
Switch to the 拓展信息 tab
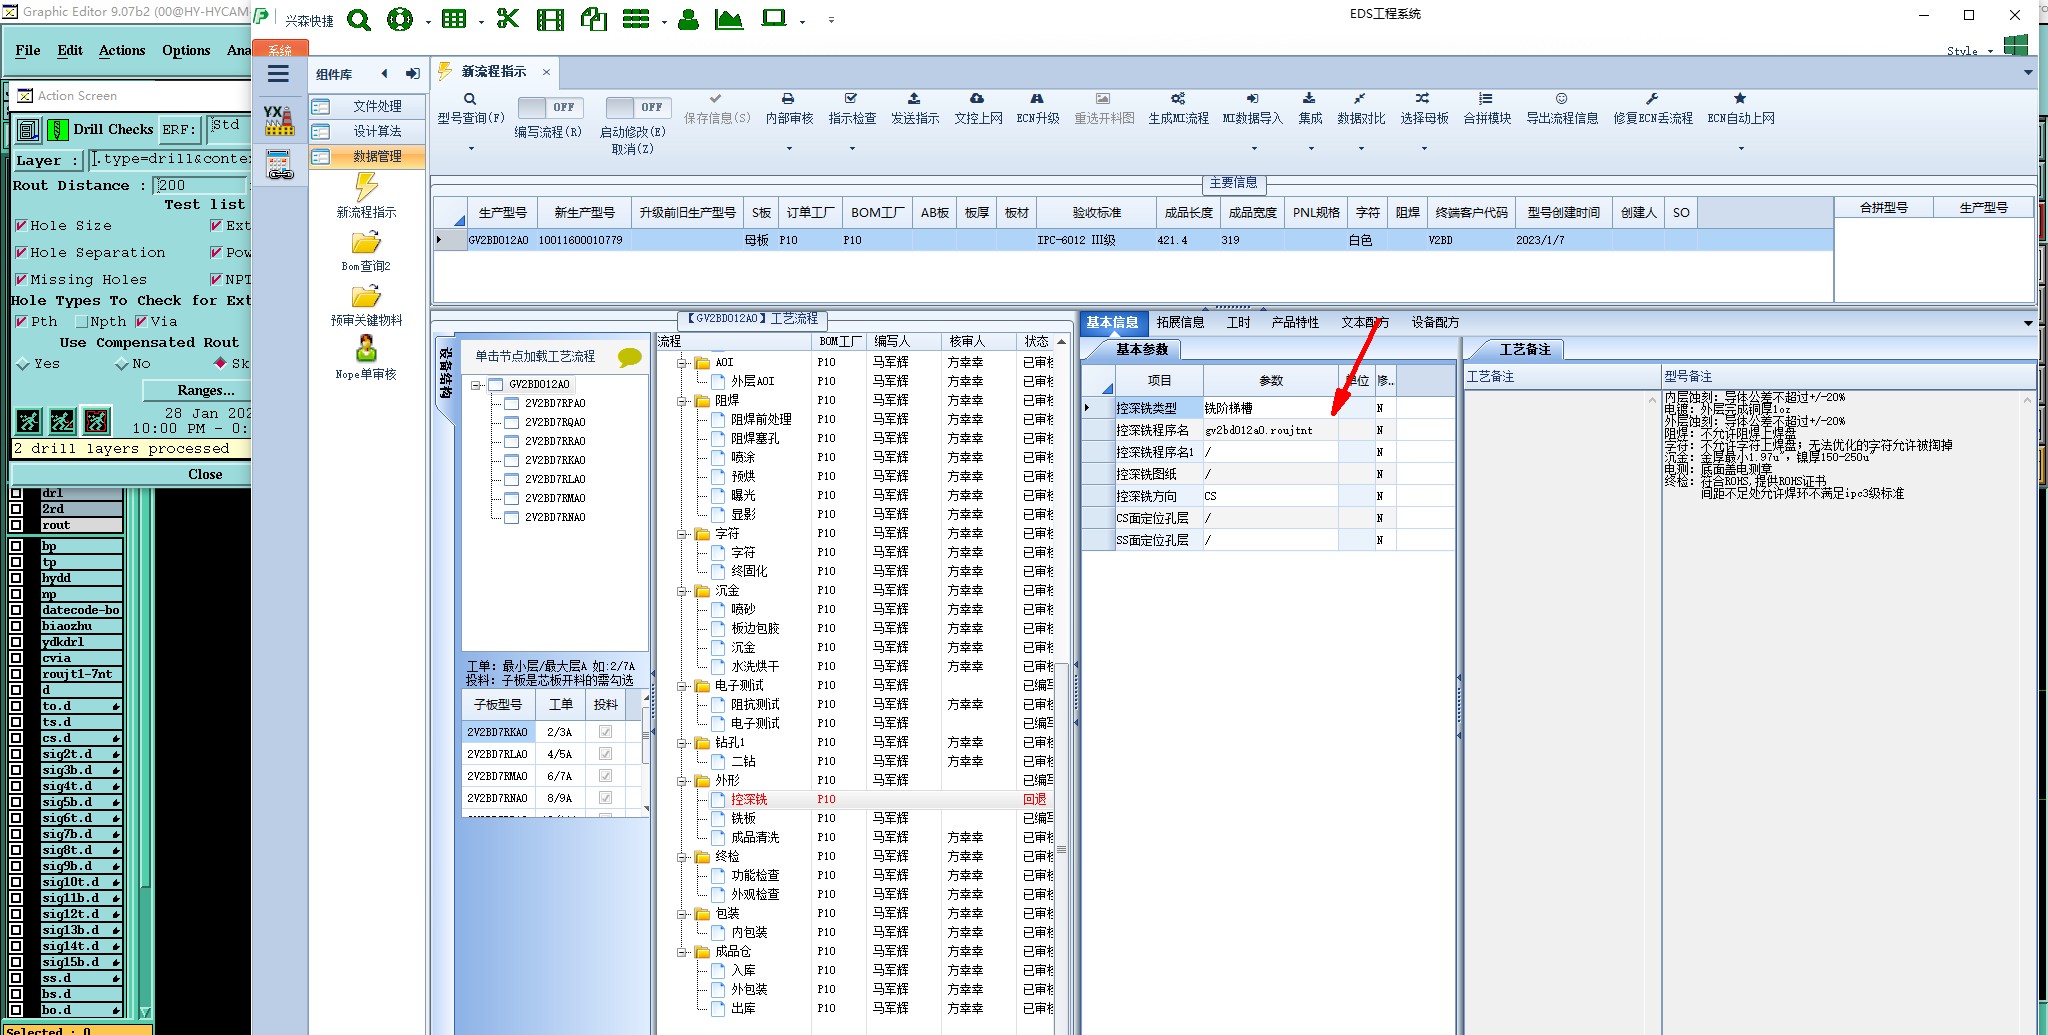pyautogui.click(x=1180, y=323)
